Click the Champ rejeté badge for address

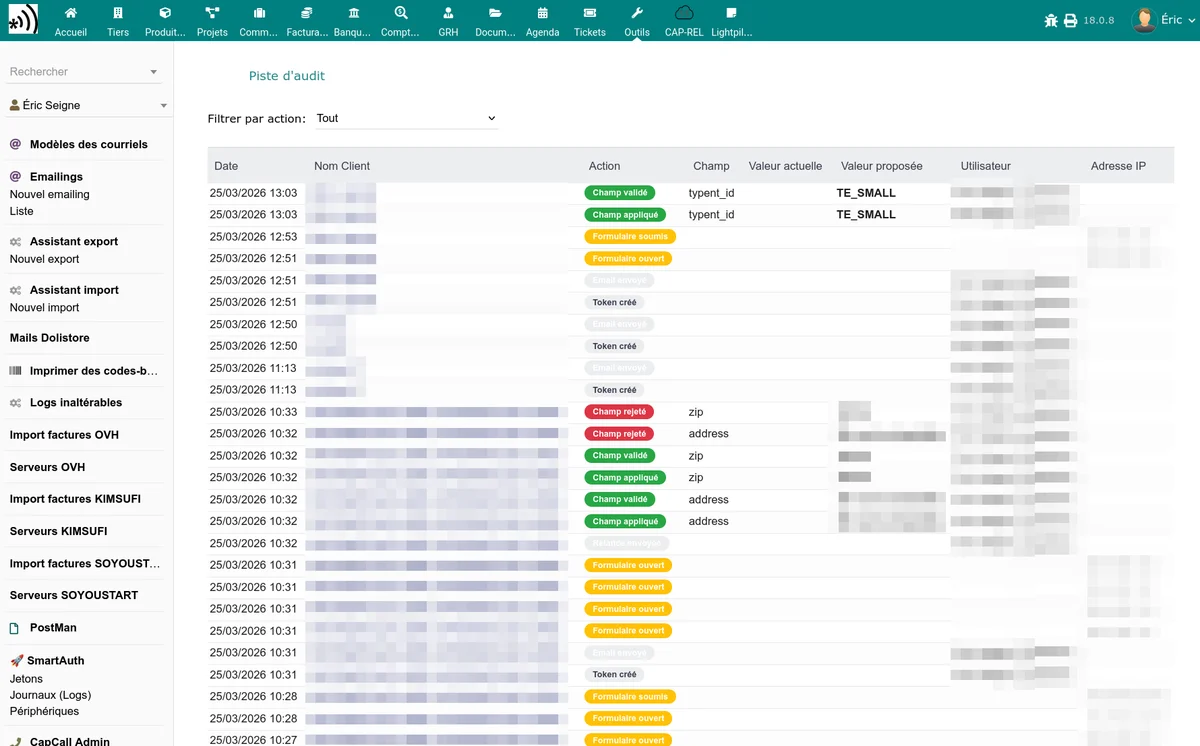coord(619,434)
